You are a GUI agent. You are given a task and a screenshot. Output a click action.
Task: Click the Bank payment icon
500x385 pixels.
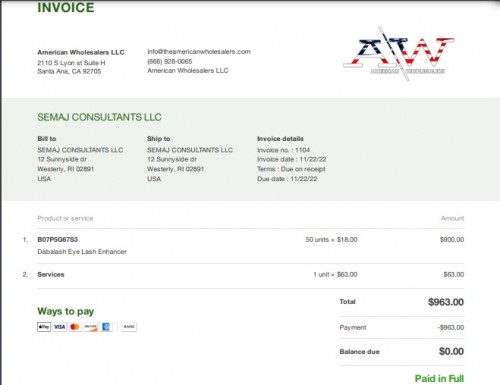129,327
